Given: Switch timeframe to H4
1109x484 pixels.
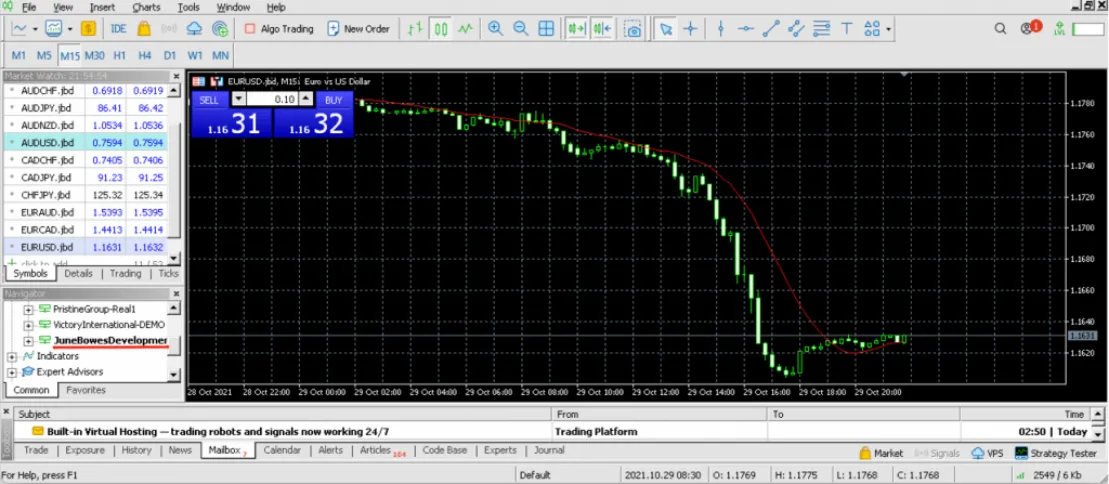Looking at the screenshot, I should 145,55.
